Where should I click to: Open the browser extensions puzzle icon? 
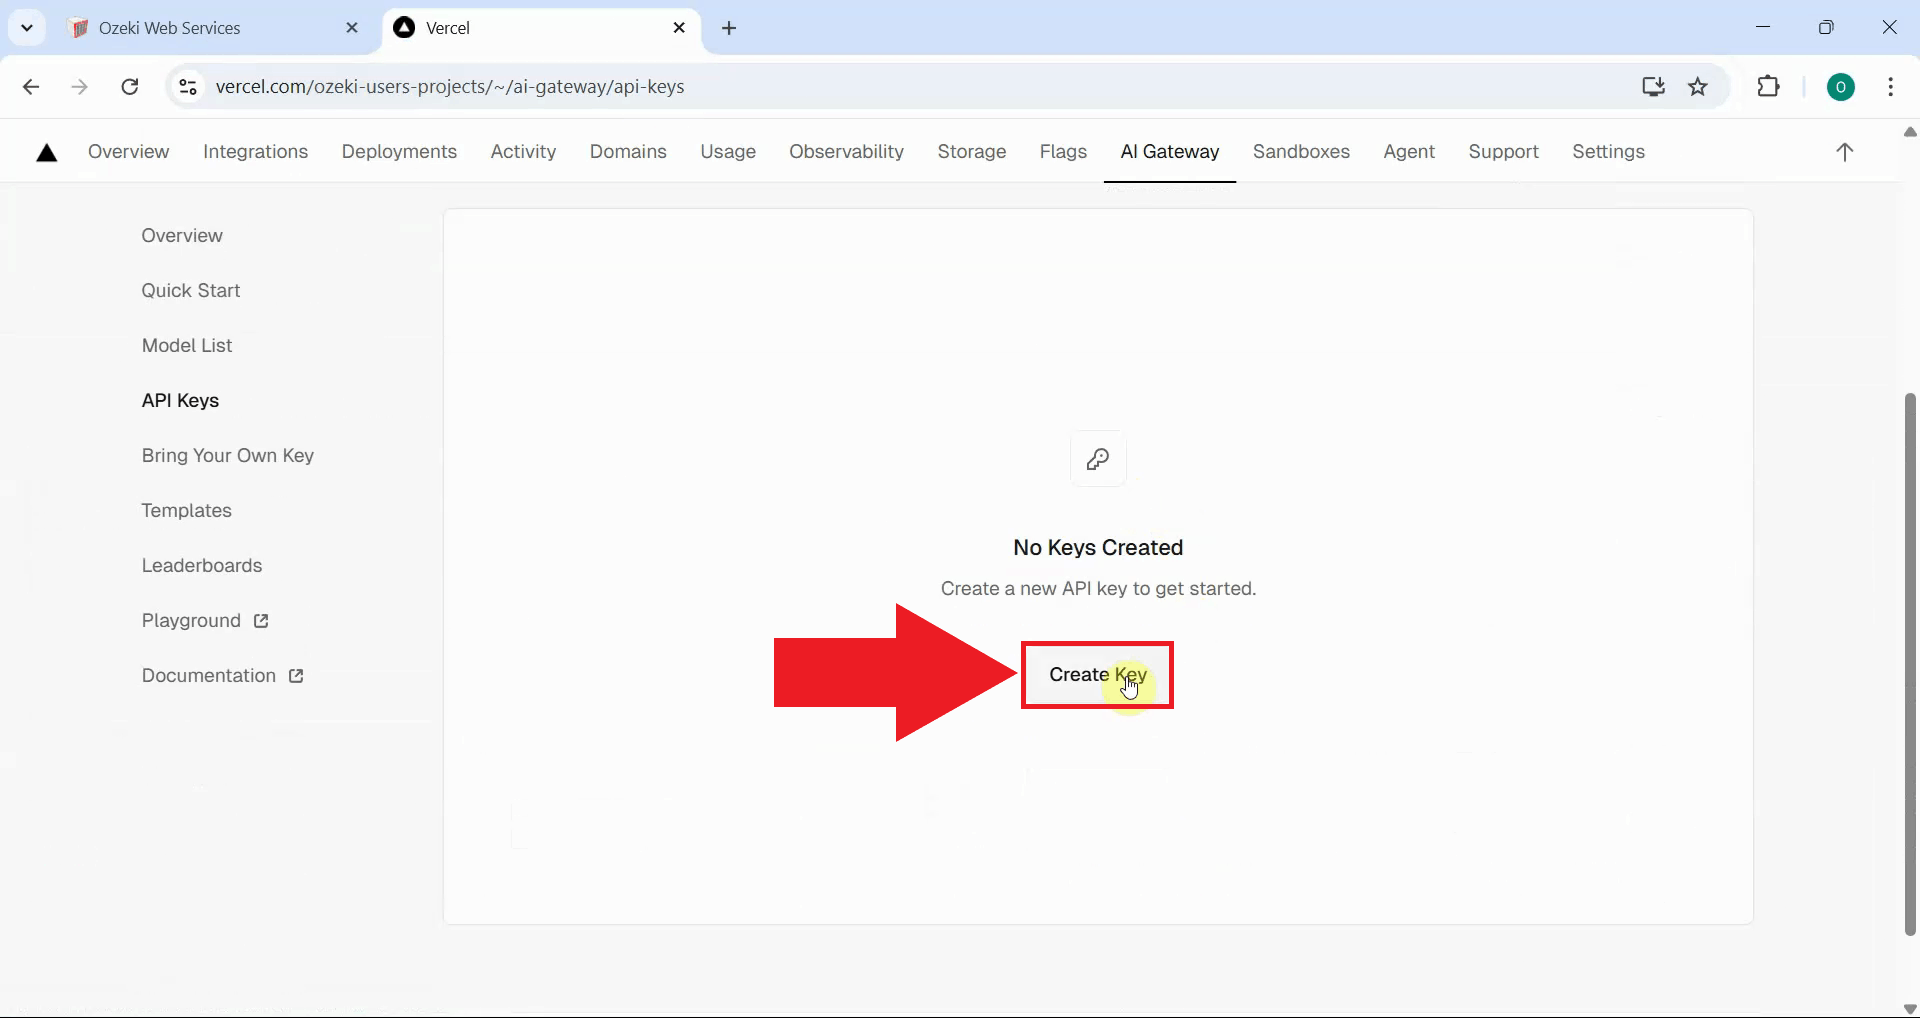pyautogui.click(x=1769, y=86)
